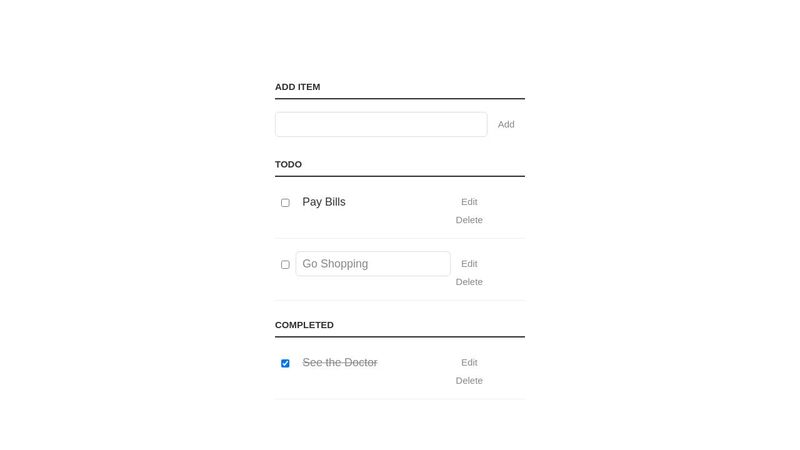This screenshot has height=450, width=800.
Task: Click the COMPLETED section heading
Action: [304, 325]
